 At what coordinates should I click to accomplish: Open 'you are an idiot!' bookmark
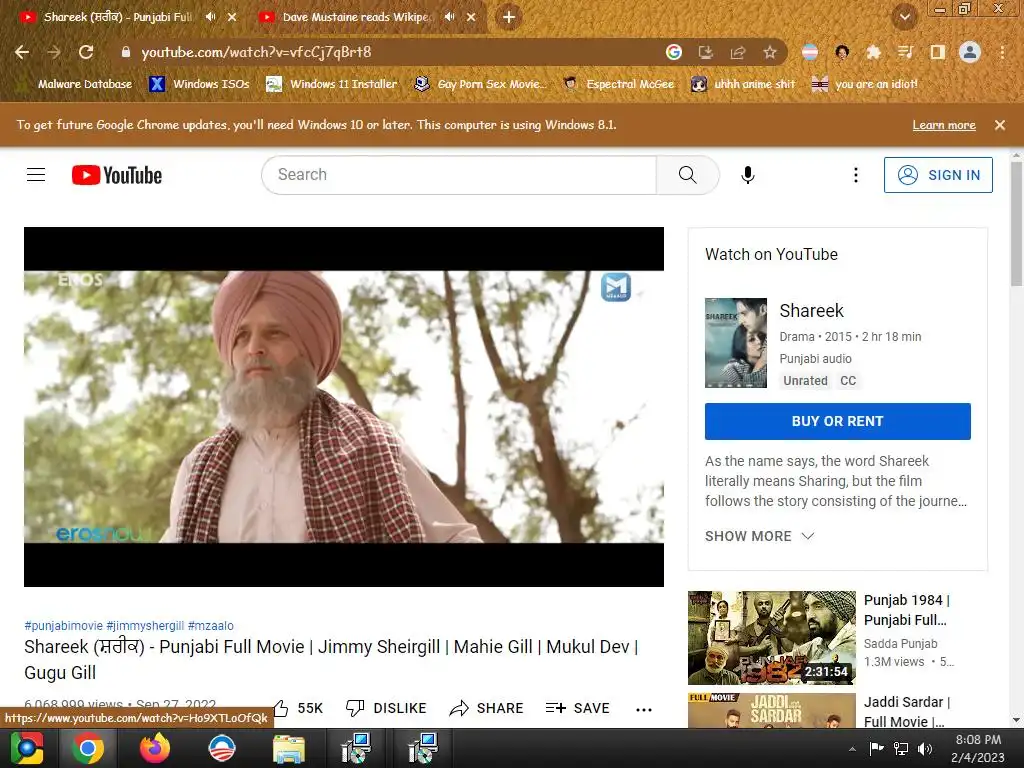pos(864,84)
